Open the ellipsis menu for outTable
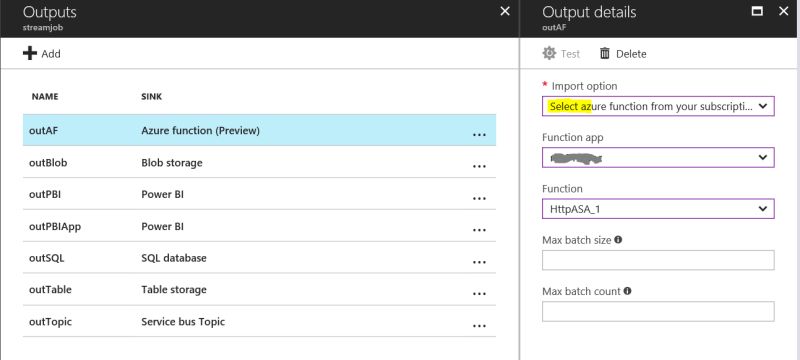The width and height of the screenshot is (800, 360). pos(479,294)
